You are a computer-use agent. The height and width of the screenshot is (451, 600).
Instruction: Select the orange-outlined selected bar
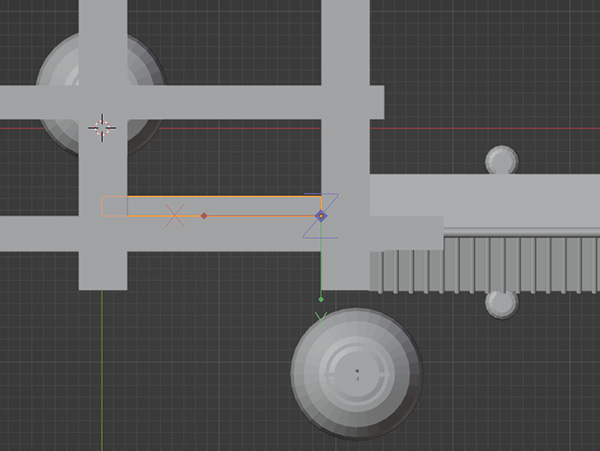[250, 205]
